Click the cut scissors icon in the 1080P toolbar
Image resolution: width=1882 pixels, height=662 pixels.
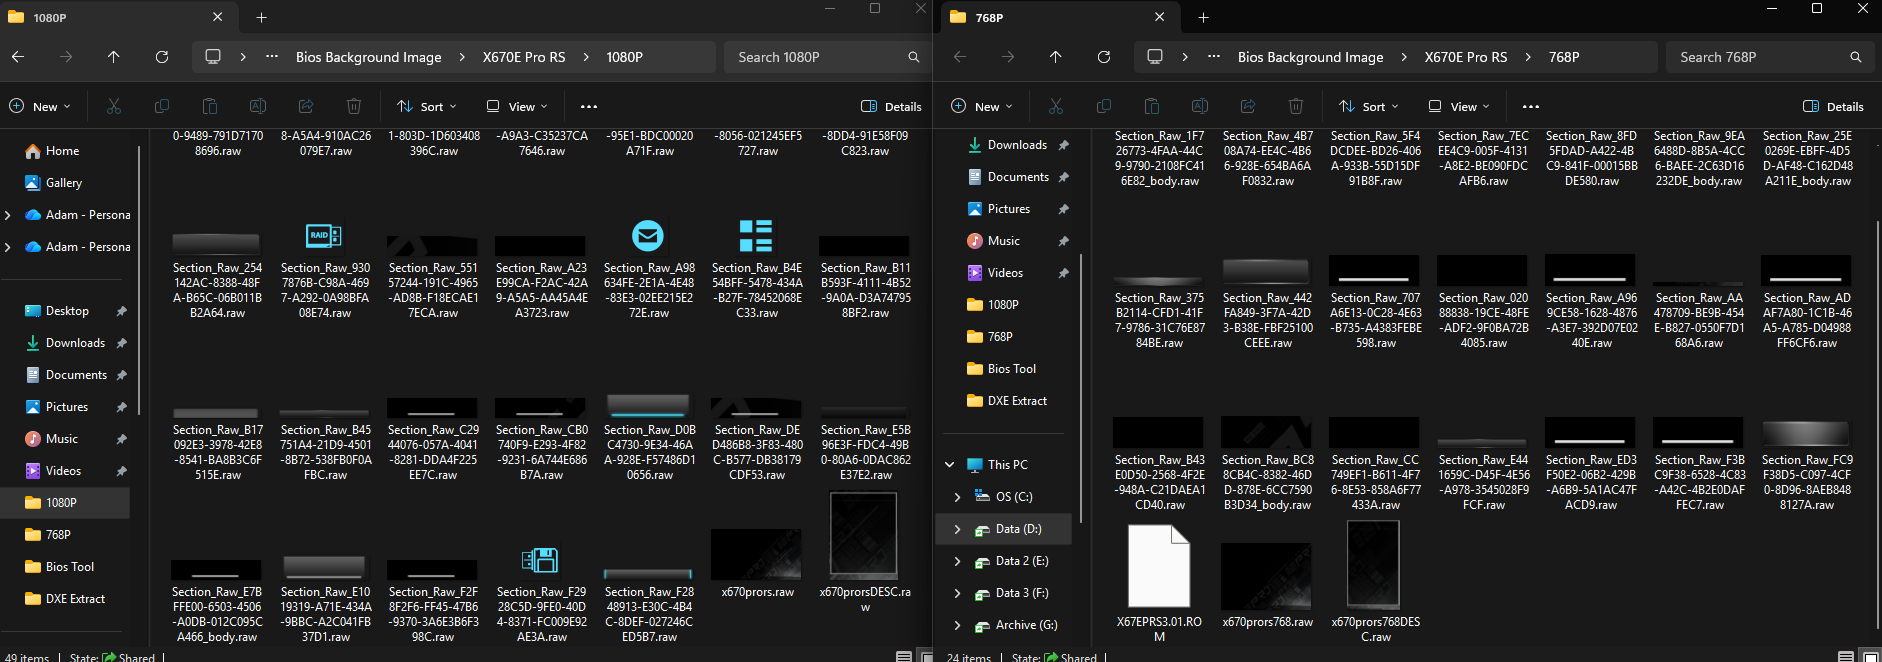coord(114,106)
